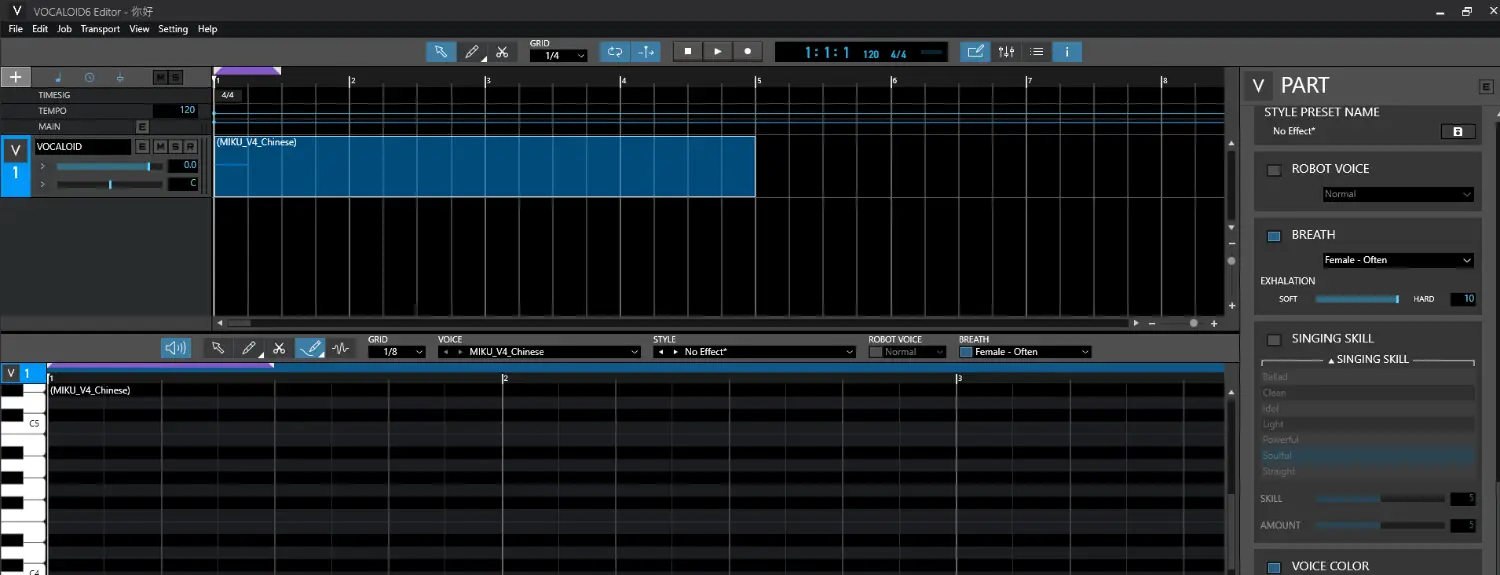Toggle the Singing Skill checkbox

point(1274,339)
